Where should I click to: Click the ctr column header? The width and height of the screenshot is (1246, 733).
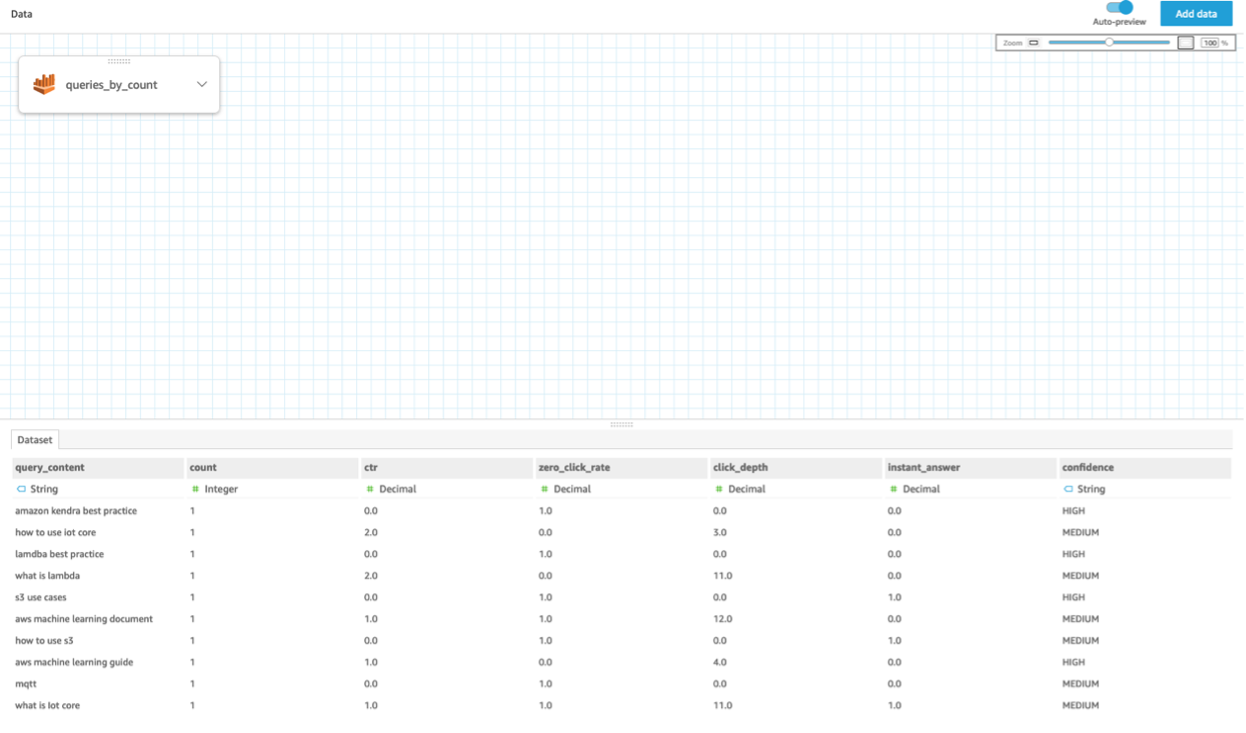[447, 467]
